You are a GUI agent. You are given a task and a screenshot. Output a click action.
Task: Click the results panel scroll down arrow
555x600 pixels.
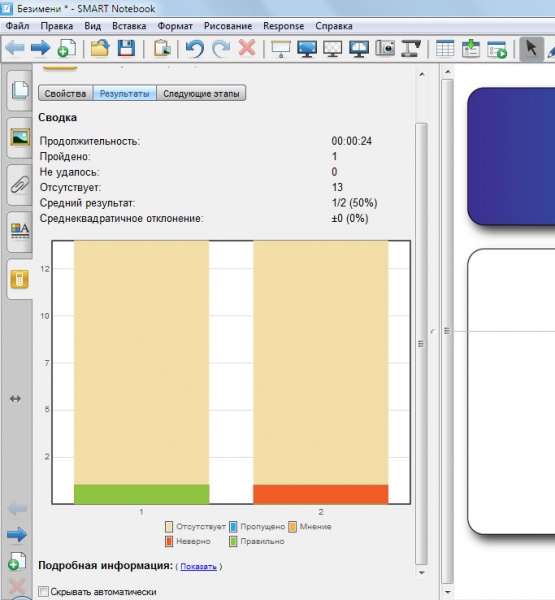point(421,572)
